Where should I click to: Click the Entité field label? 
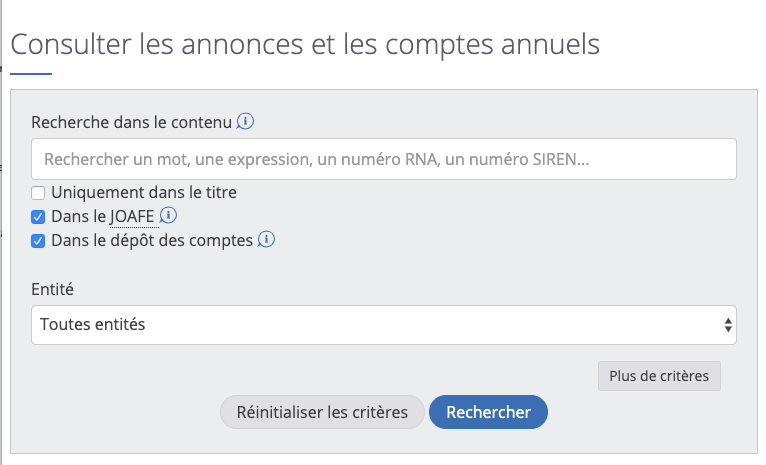(x=52, y=289)
